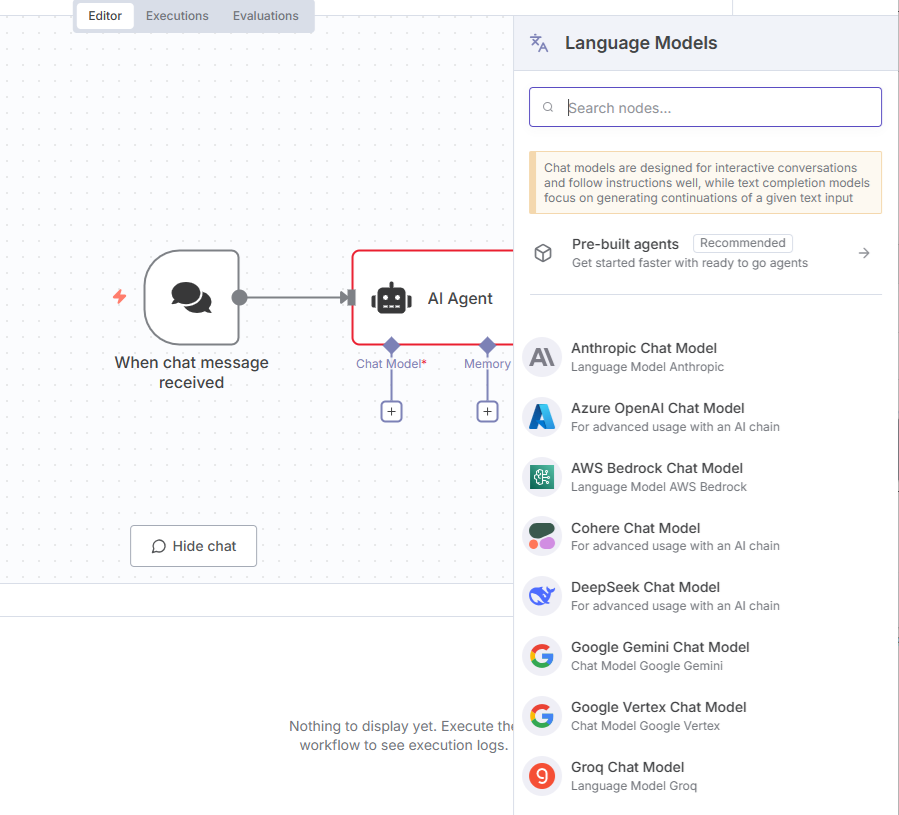The height and width of the screenshot is (815, 899).
Task: Click the orange lightning trigger icon
Action: [x=120, y=297]
